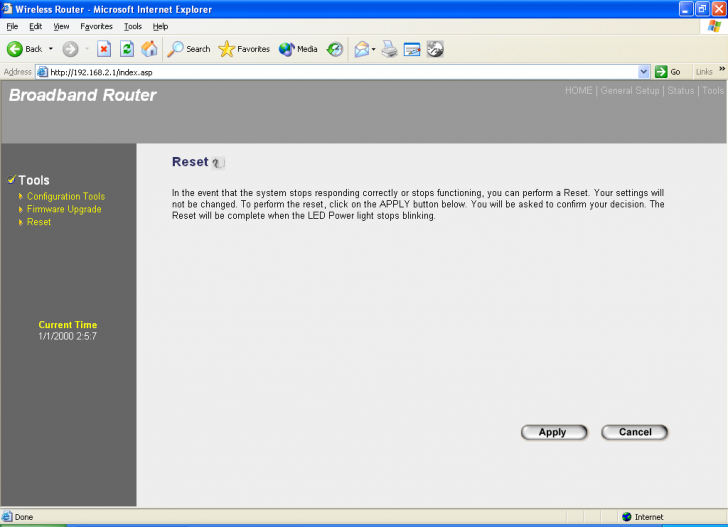This screenshot has height=527, width=728.
Task: Open Firmware Upgrade in sidebar
Action: click(x=64, y=209)
